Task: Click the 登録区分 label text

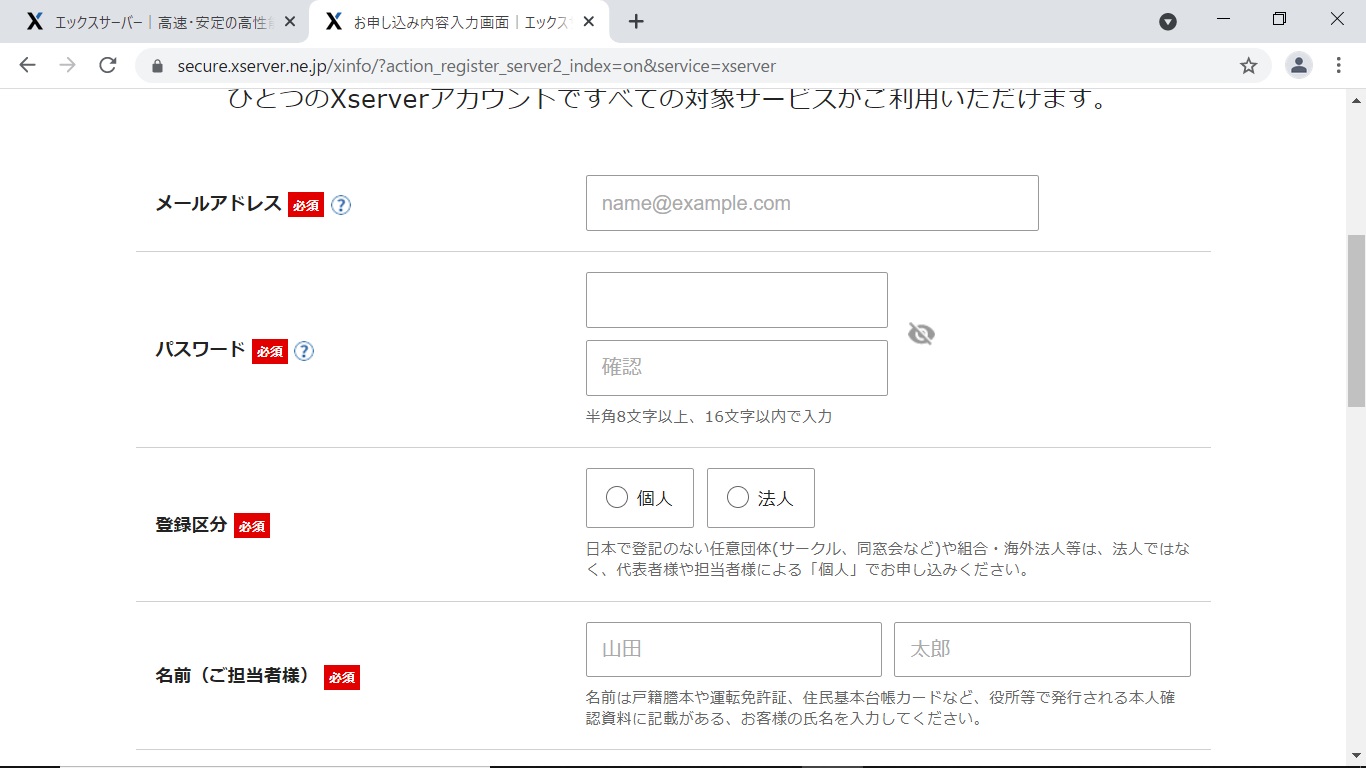Action: [x=191, y=525]
